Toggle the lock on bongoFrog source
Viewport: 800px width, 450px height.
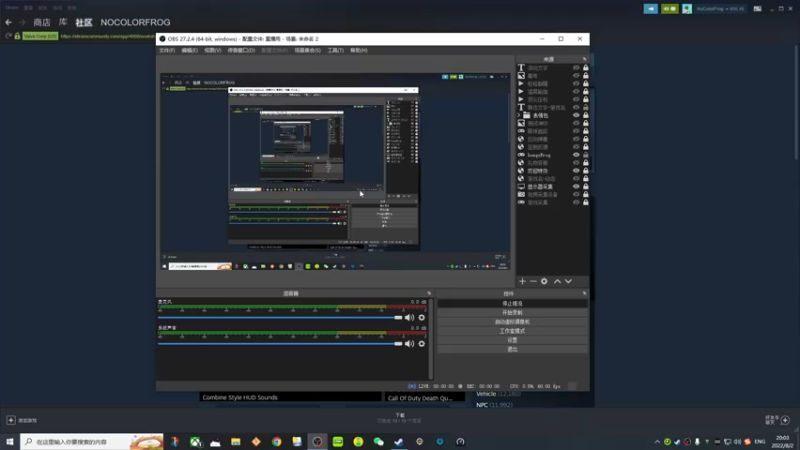click(586, 155)
